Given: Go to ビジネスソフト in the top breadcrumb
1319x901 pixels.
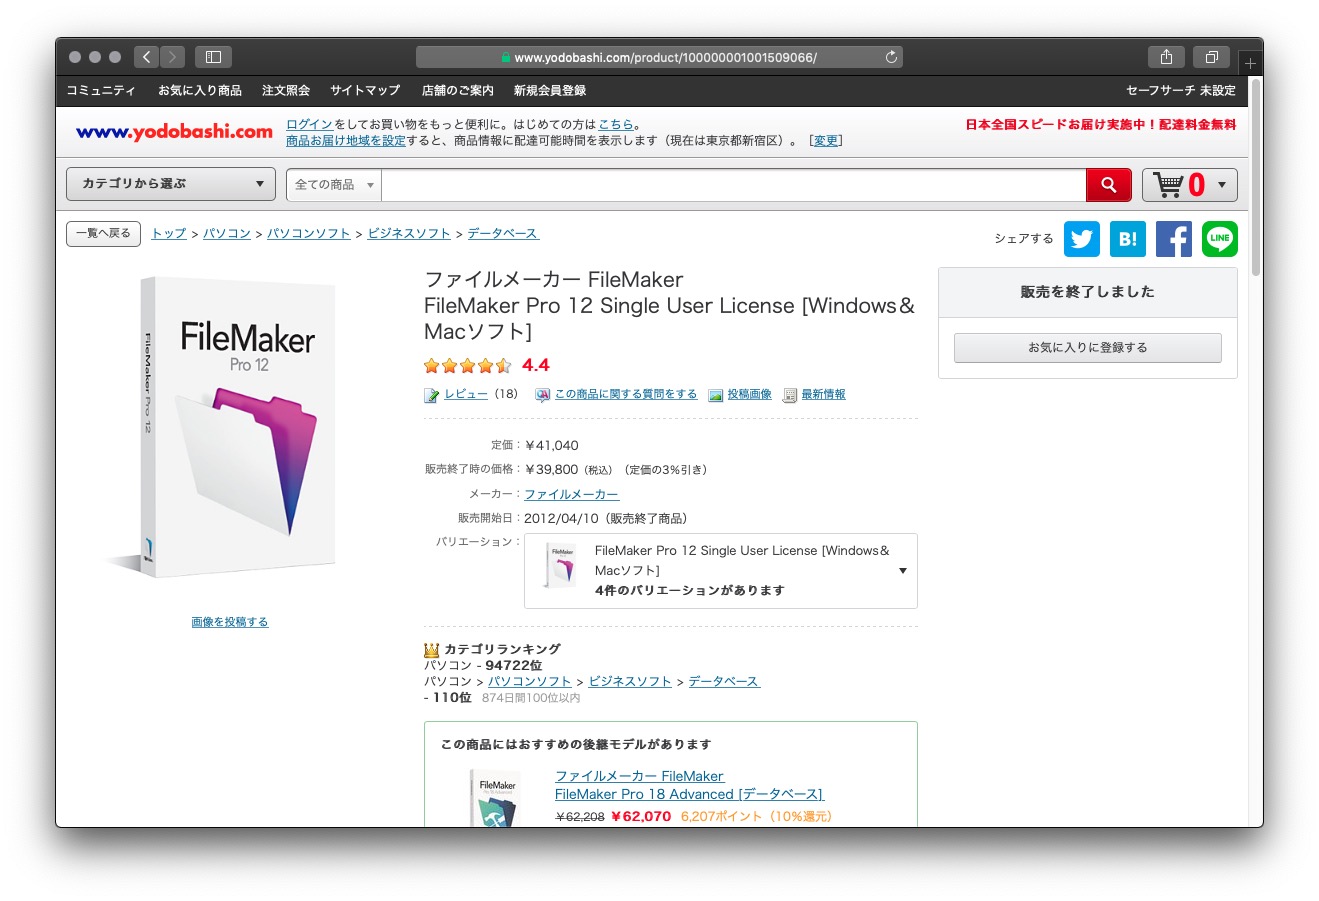Looking at the screenshot, I should click(409, 233).
